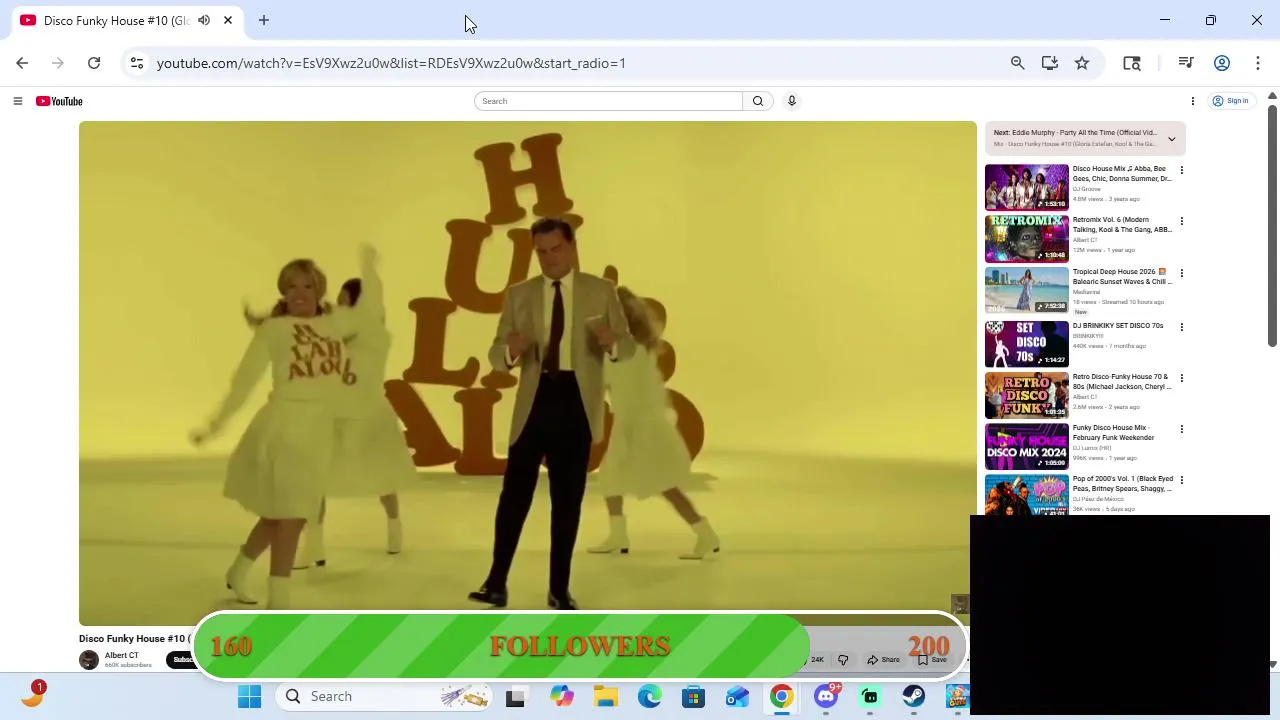Open title 'Retromix Vol. 6 (Modern Talking...'

click(x=1122, y=225)
